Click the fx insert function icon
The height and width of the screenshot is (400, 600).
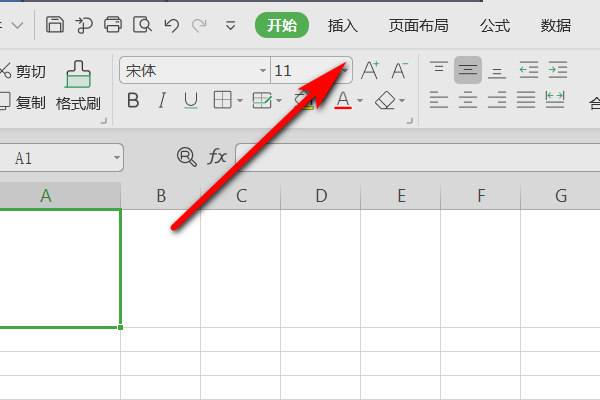tap(217, 157)
